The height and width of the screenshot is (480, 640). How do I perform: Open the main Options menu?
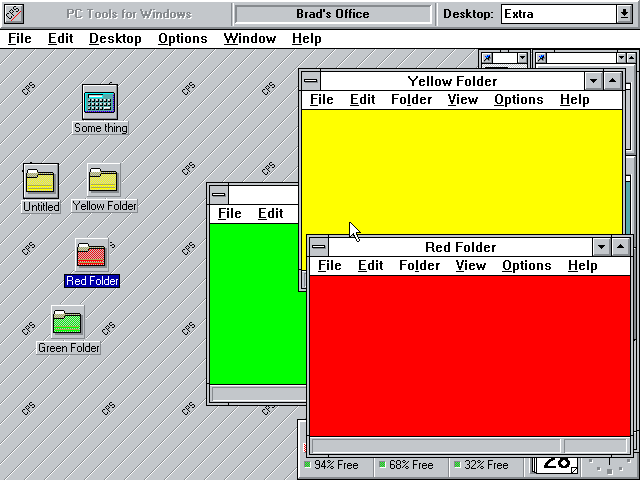click(182, 38)
